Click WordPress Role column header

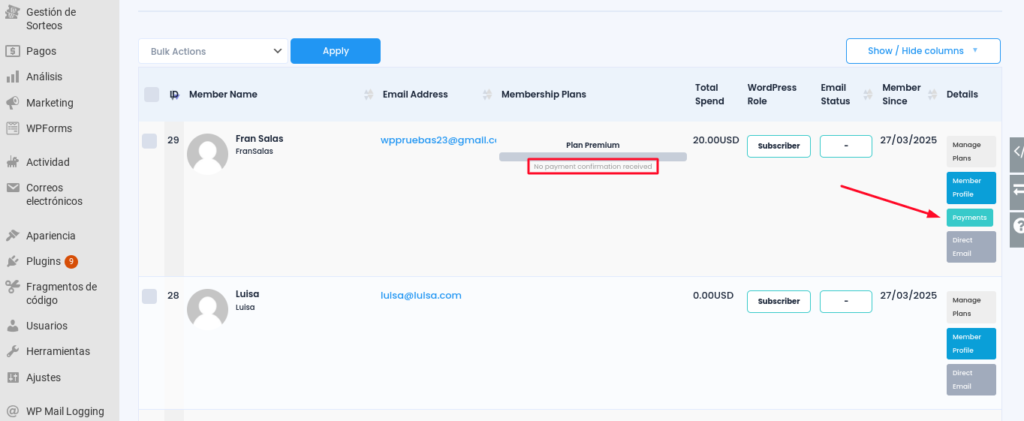coord(772,95)
